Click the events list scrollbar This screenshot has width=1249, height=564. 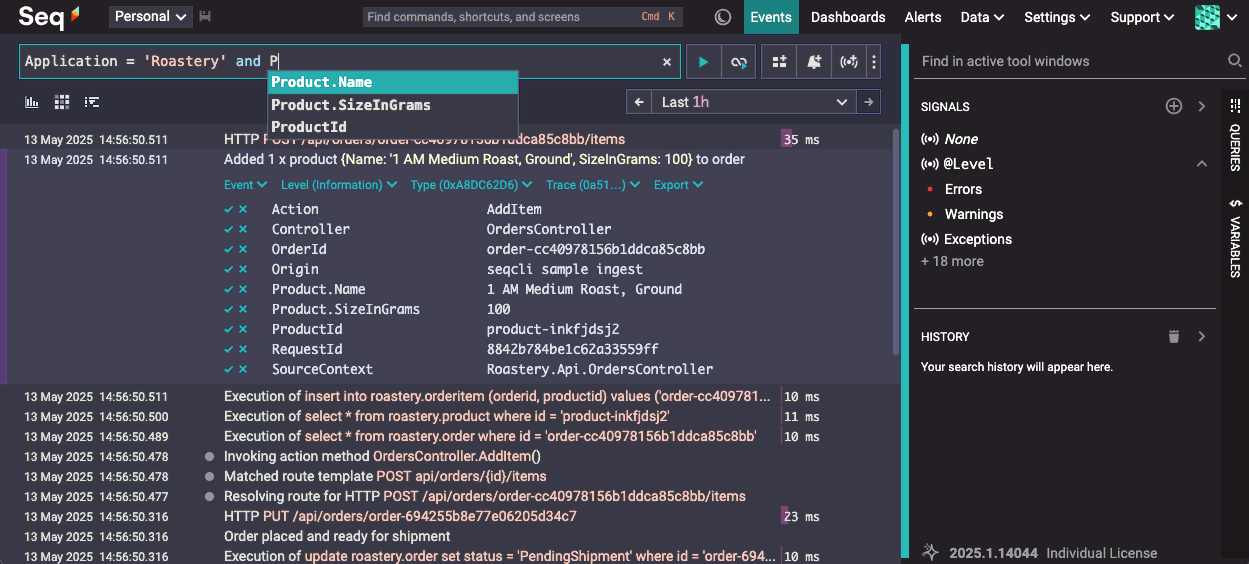coord(896,241)
